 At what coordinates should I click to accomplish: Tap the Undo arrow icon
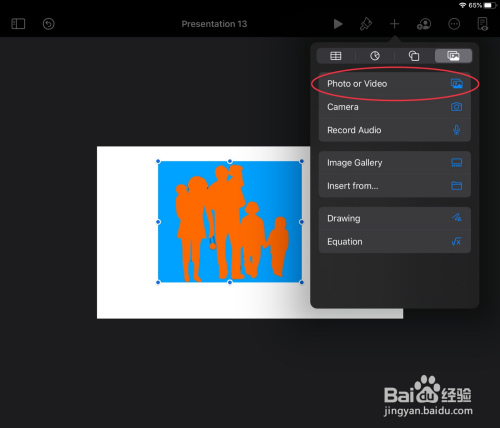pos(49,24)
